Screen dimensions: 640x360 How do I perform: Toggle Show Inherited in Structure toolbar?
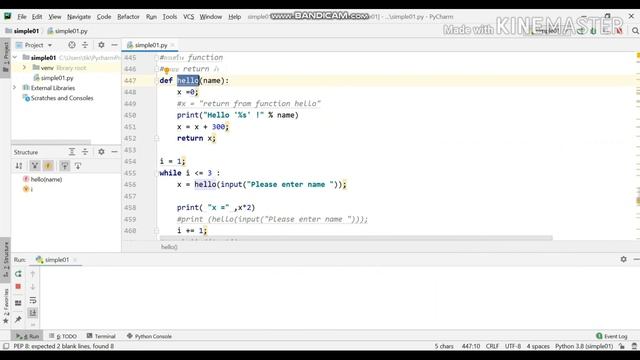point(35,166)
